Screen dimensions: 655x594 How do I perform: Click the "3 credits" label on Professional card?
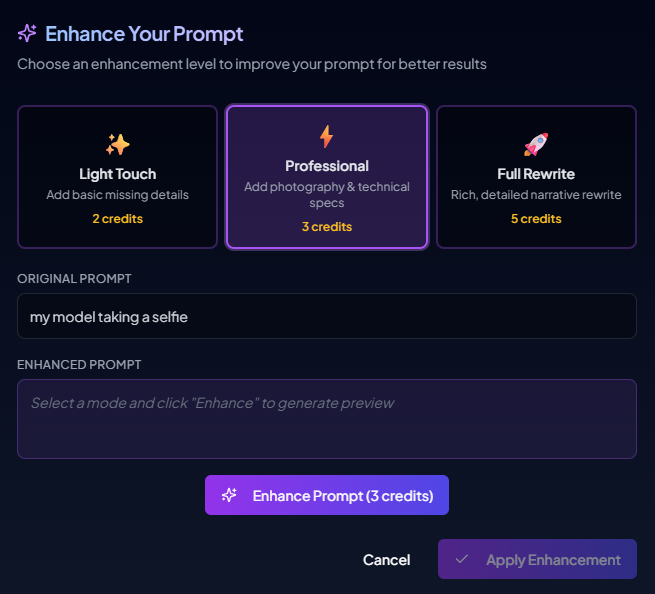327,227
